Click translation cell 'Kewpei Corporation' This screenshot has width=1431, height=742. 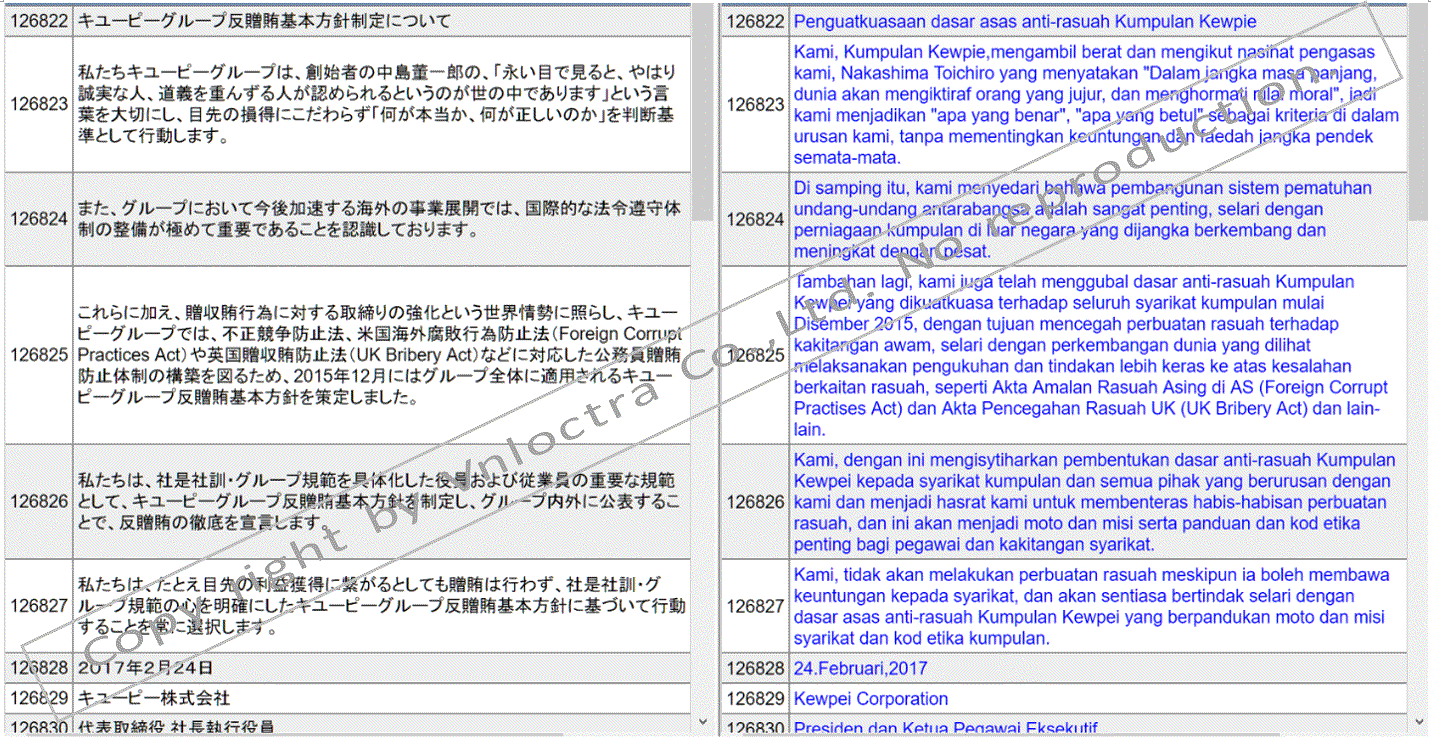point(871,698)
